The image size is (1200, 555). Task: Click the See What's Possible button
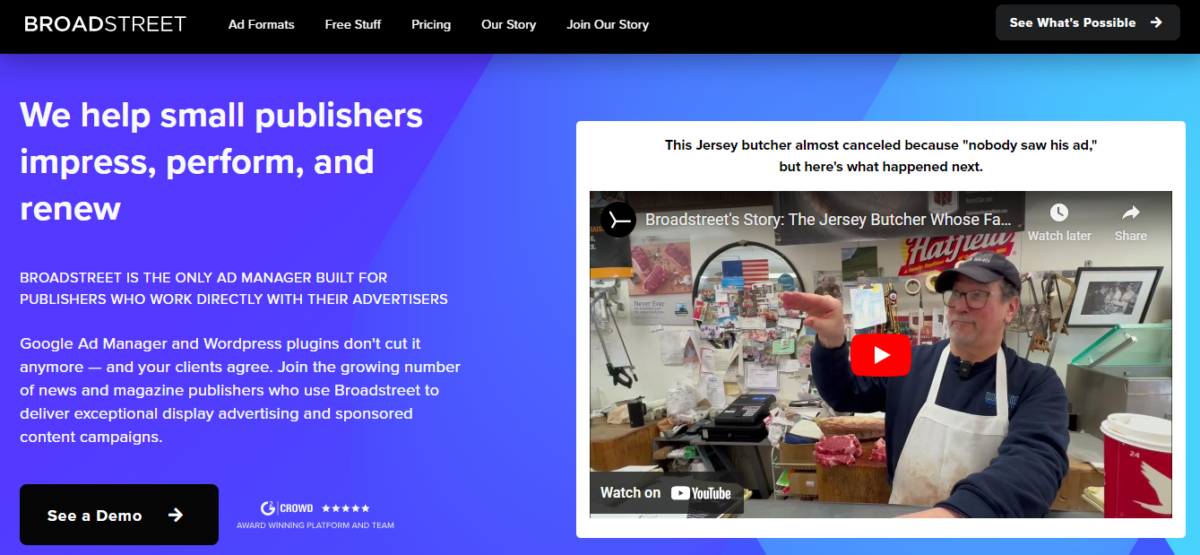coord(1087,22)
